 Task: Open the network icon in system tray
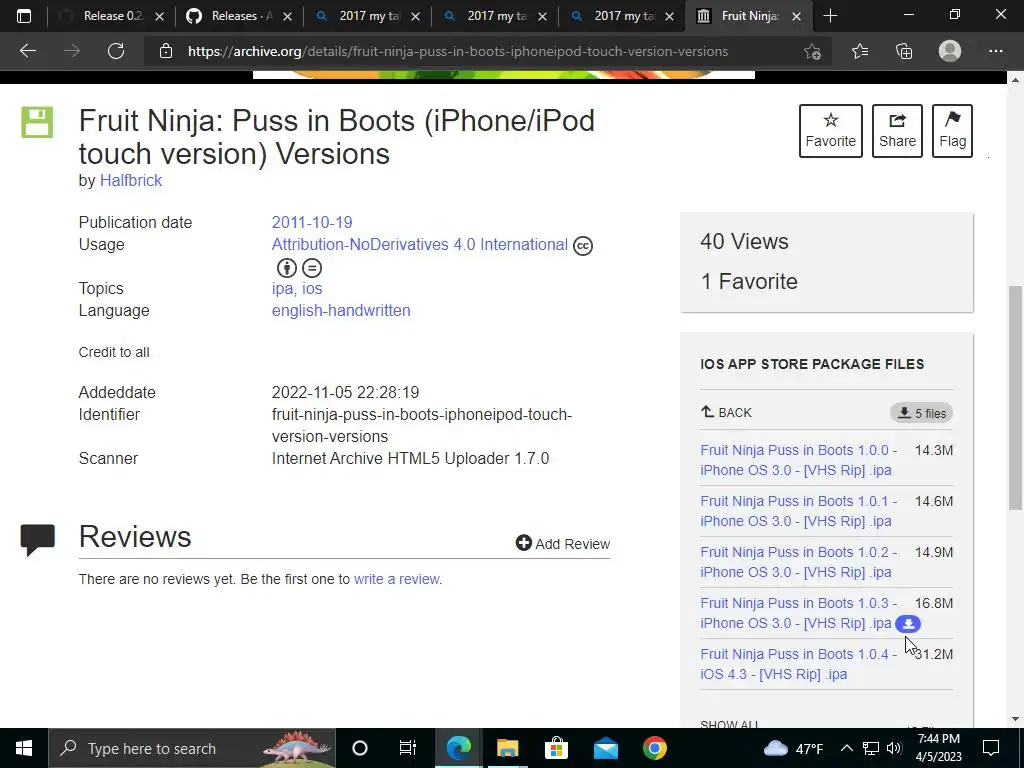point(871,748)
